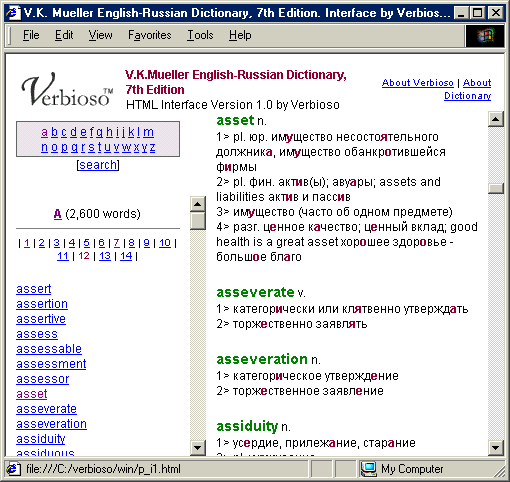The width and height of the screenshot is (510, 482).
Task: Minimize the browser window
Action: pos(461,13)
